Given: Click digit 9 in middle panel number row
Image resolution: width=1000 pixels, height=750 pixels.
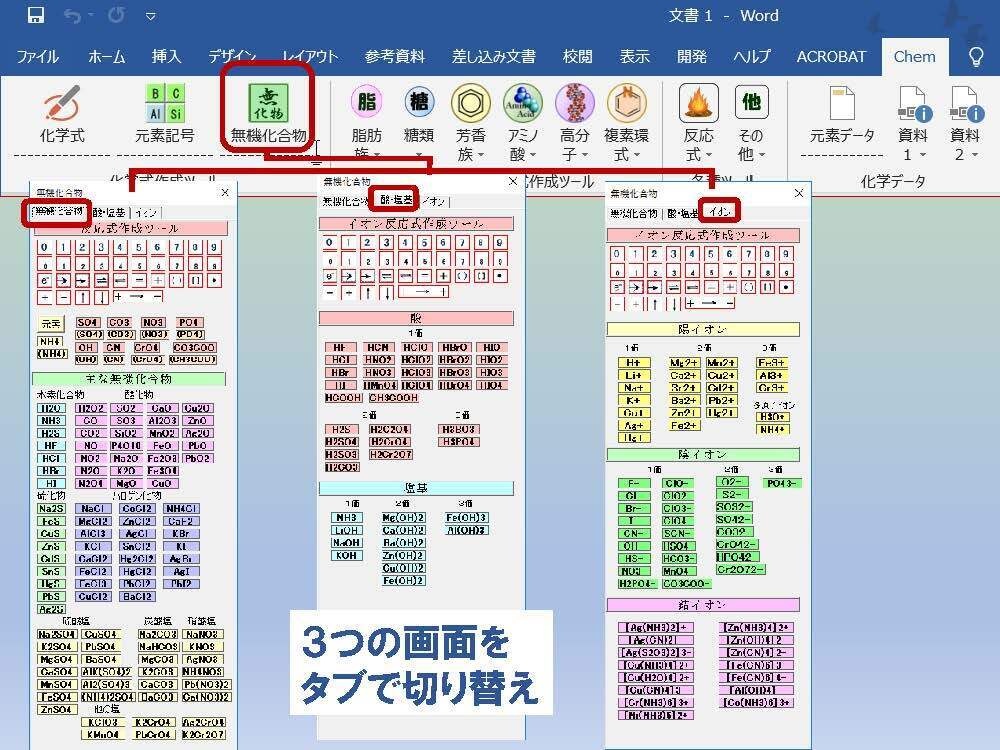Looking at the screenshot, I should coord(499,242).
